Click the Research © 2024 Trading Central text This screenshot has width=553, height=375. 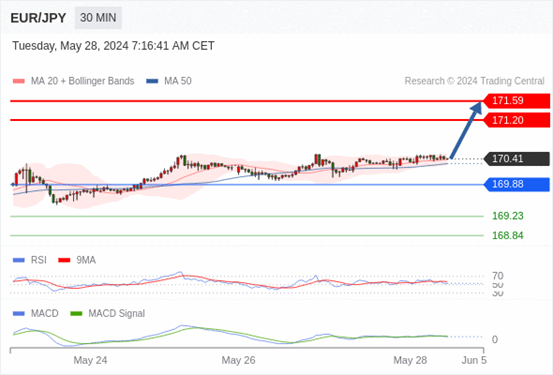click(x=475, y=81)
